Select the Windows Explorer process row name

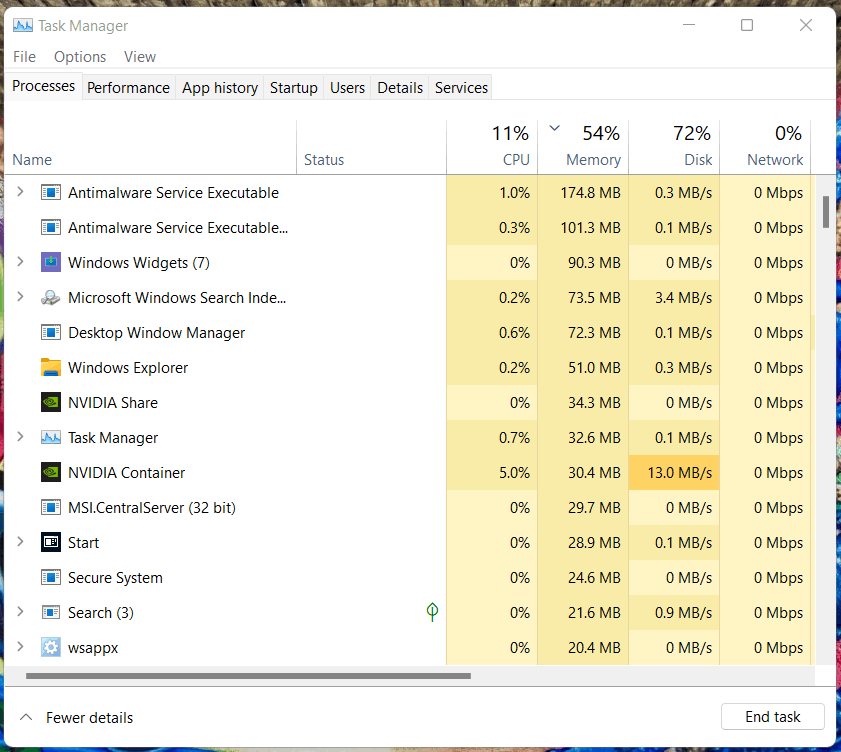click(128, 368)
